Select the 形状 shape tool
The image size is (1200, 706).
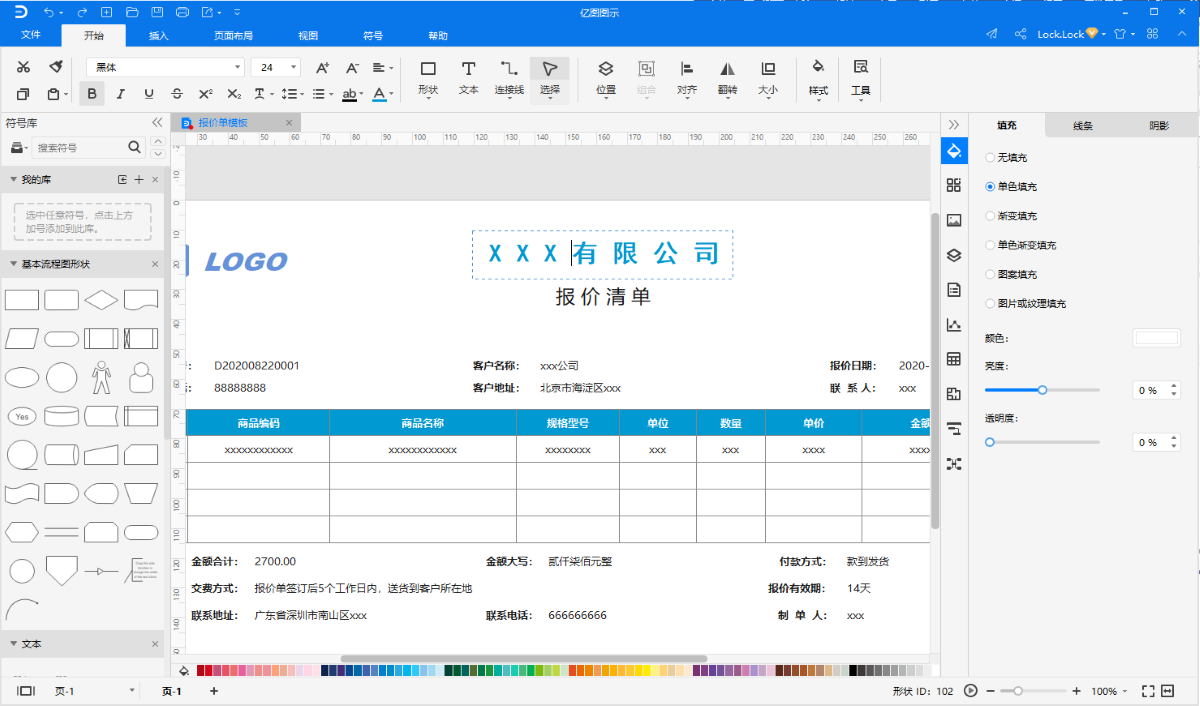(x=428, y=78)
